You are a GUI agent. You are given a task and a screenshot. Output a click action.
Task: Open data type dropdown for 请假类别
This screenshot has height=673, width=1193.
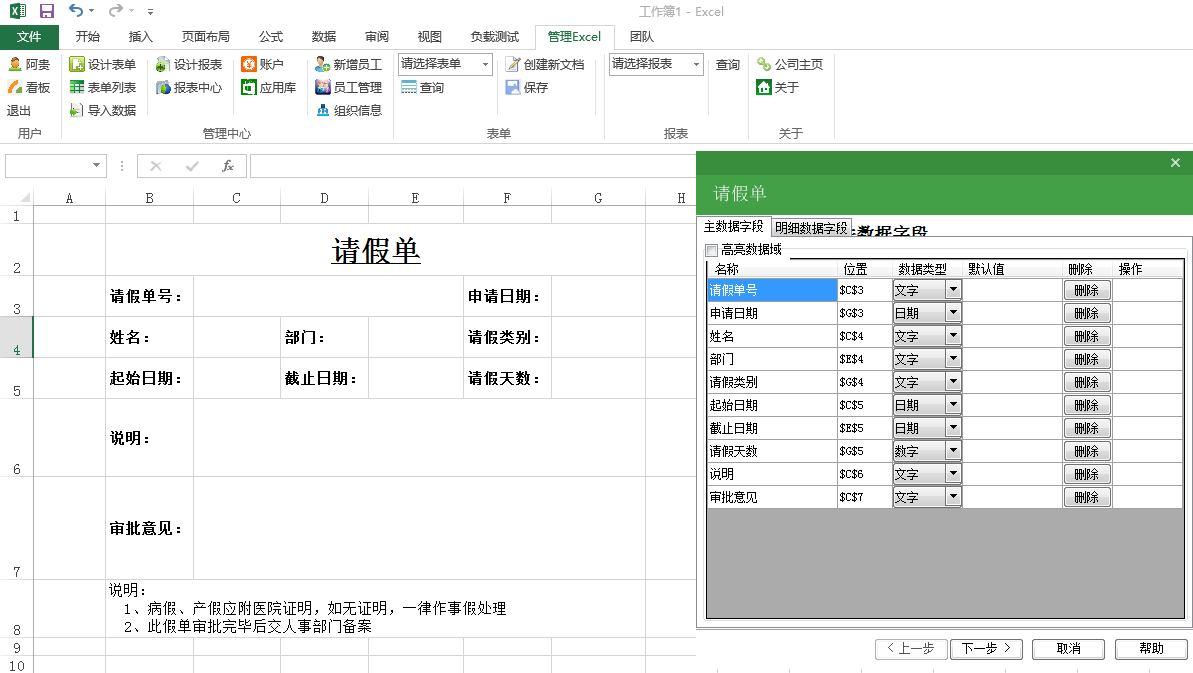pyautogui.click(x=953, y=382)
